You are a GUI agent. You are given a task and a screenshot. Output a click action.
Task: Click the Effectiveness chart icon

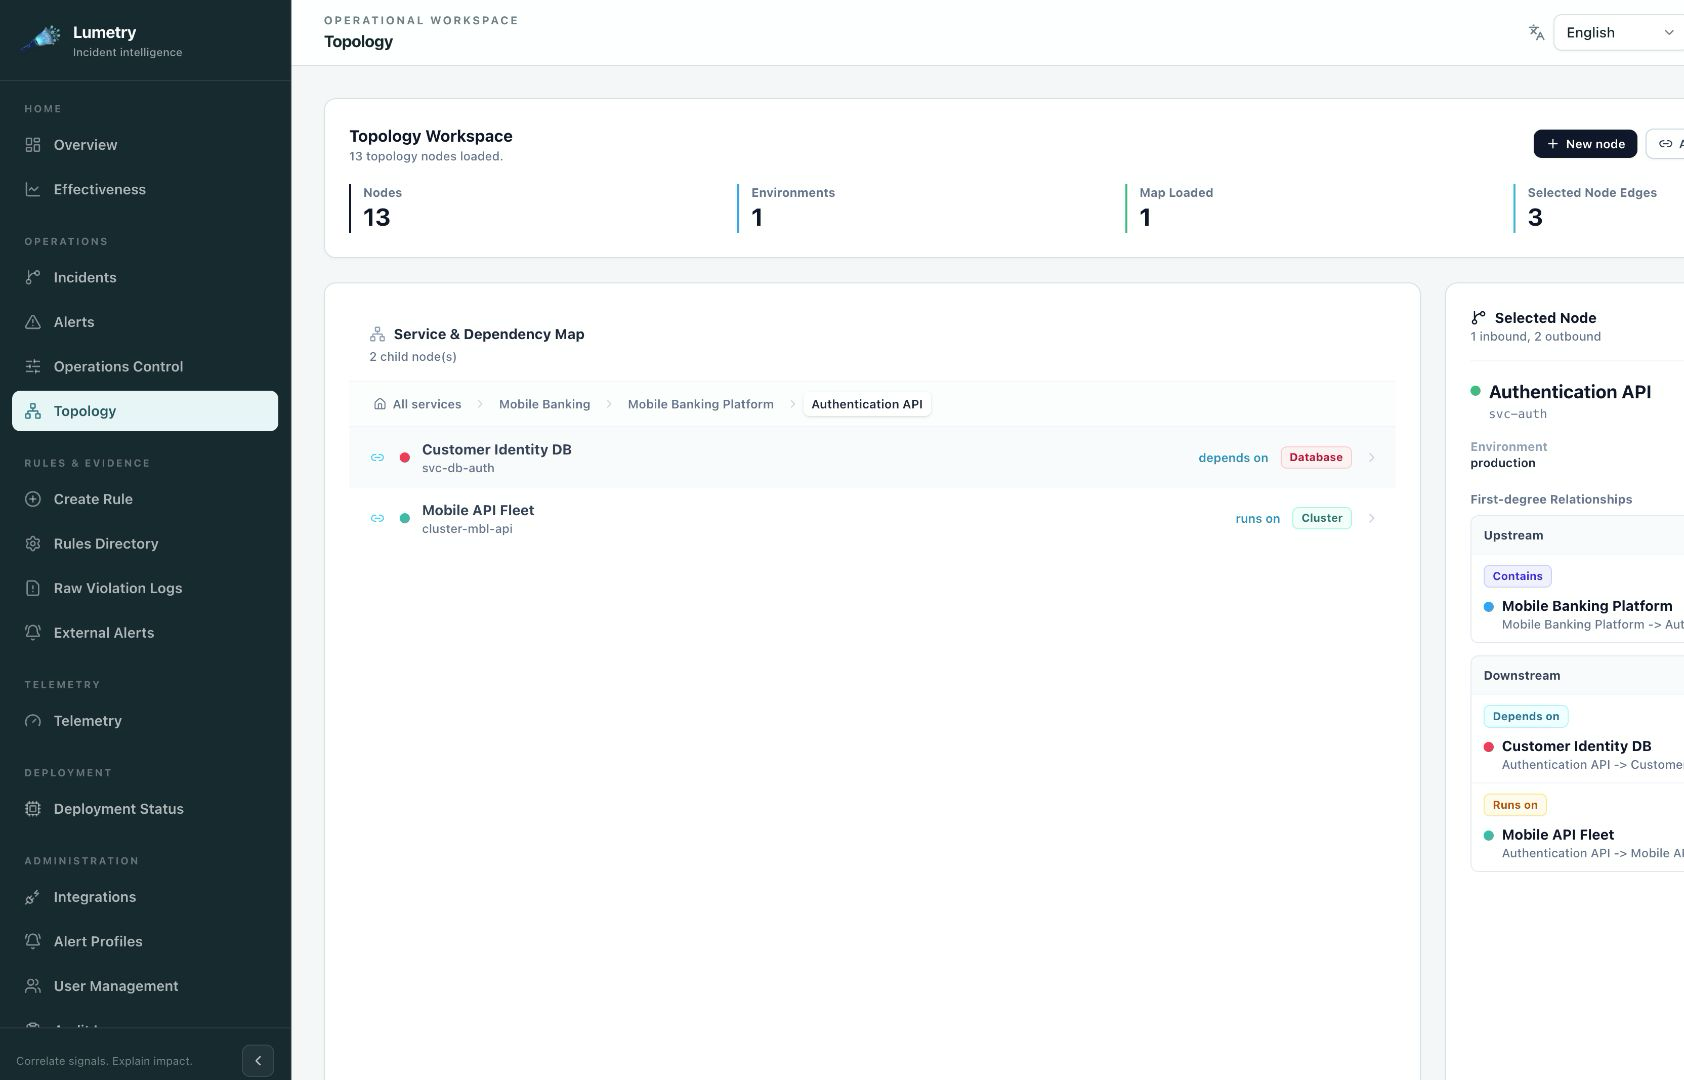click(x=33, y=189)
